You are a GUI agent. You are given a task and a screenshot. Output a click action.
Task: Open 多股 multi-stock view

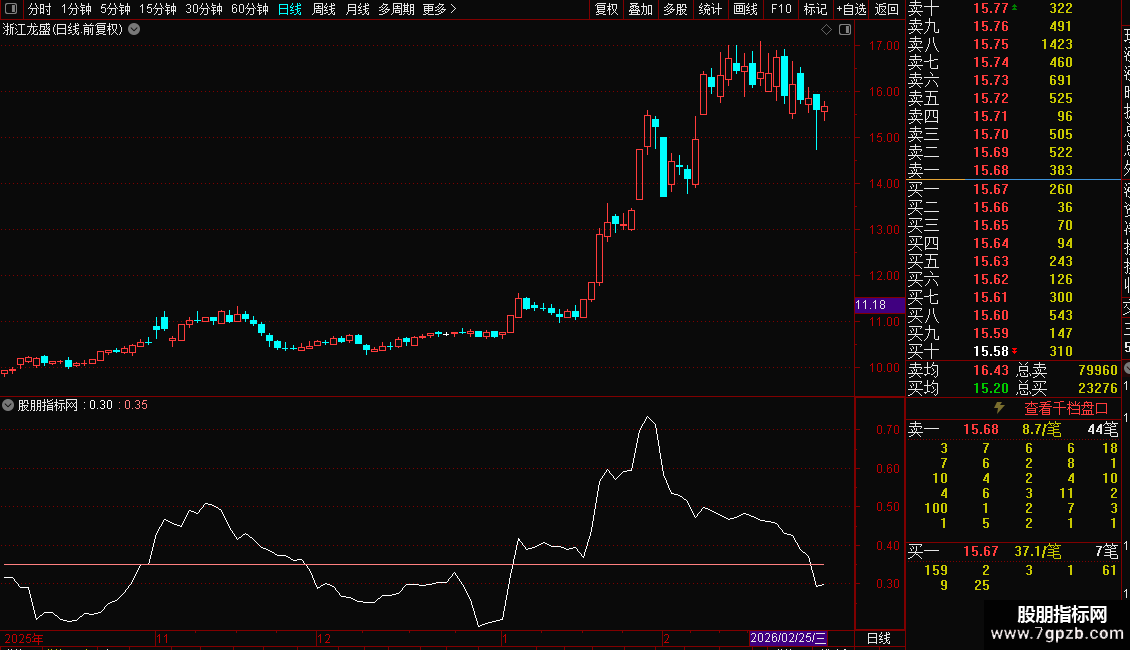(675, 9)
